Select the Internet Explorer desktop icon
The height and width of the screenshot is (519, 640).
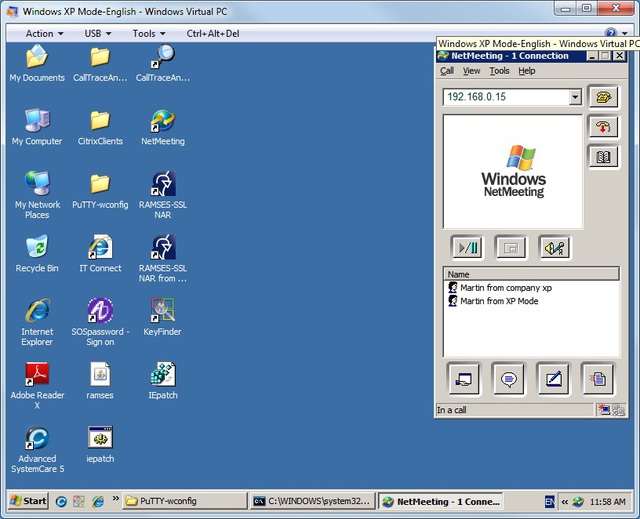(37, 322)
